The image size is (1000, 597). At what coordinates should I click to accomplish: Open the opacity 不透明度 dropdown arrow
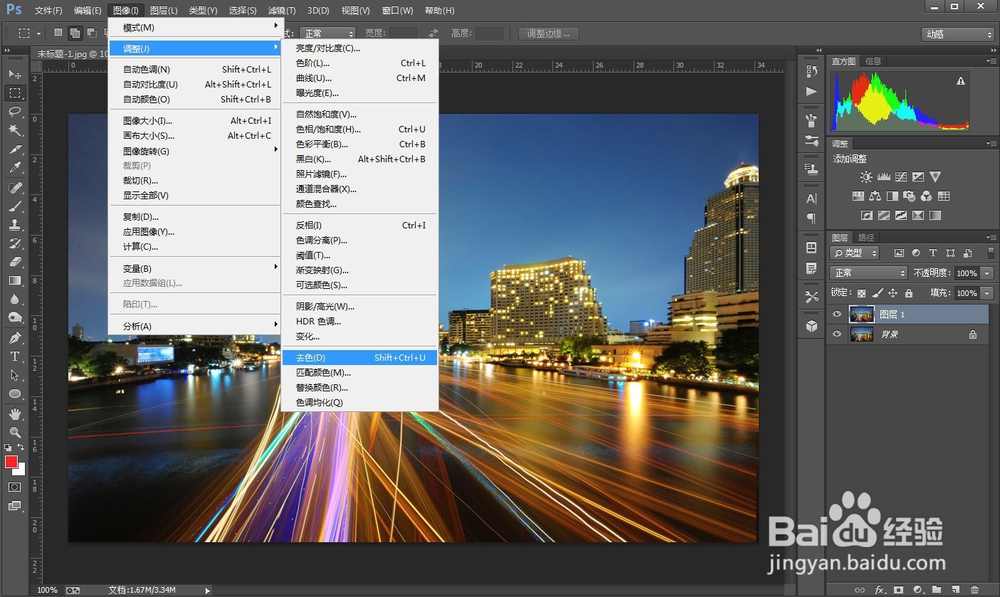(x=987, y=273)
